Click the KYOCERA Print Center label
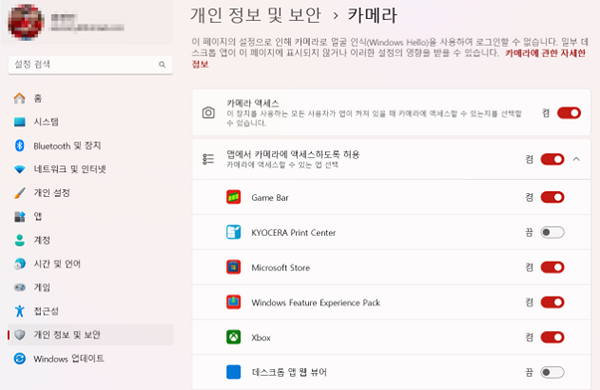 pos(293,233)
